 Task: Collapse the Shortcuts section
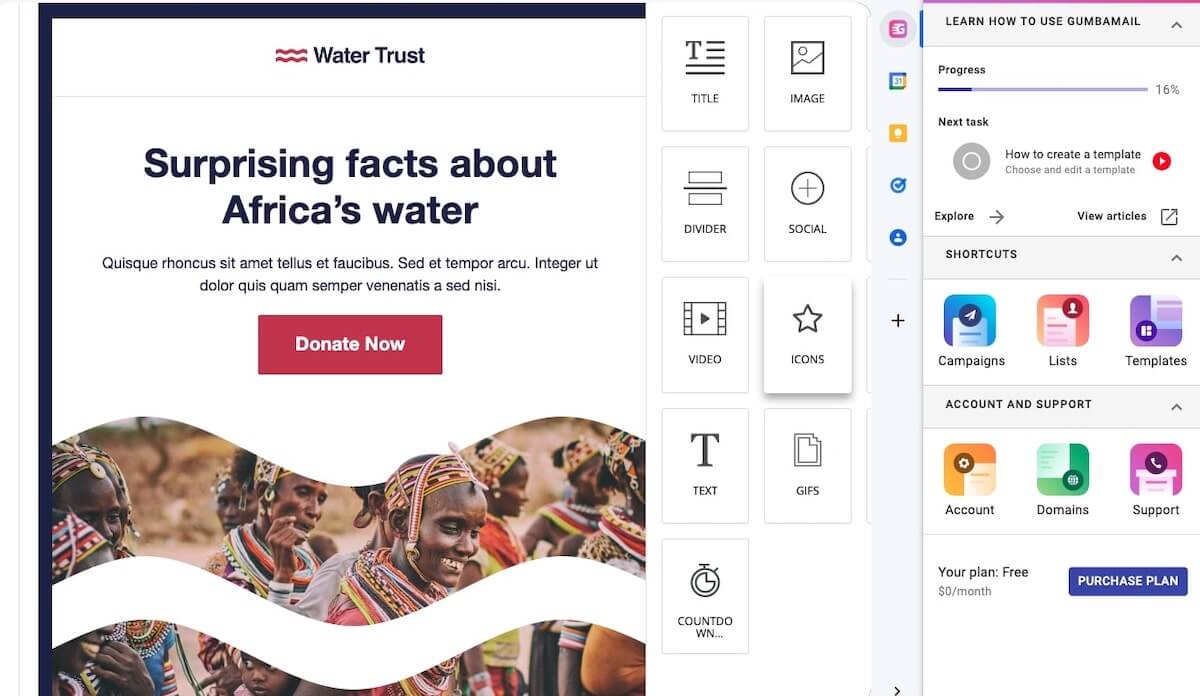click(x=1176, y=258)
